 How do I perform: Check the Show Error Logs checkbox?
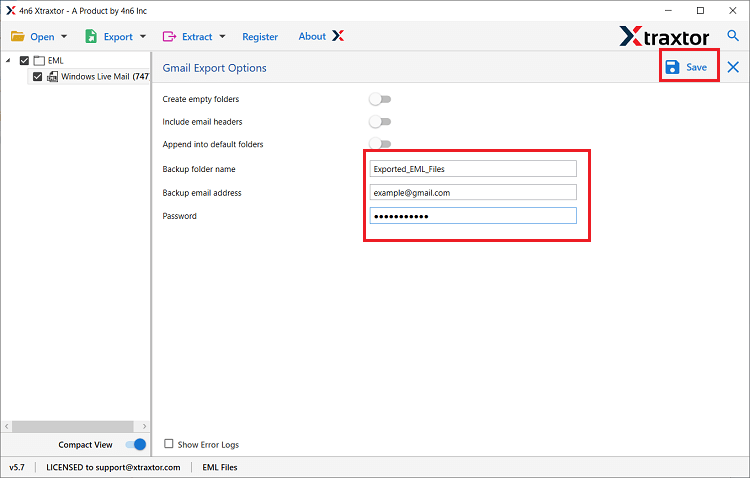[x=168, y=444]
